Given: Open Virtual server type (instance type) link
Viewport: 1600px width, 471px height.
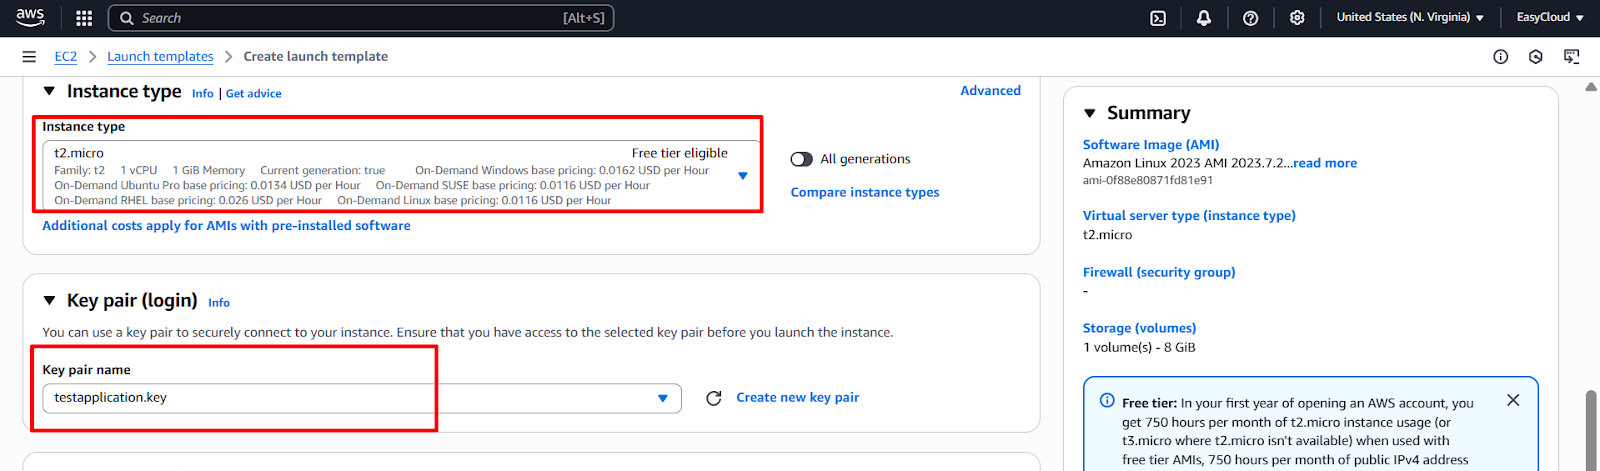Looking at the screenshot, I should 1189,215.
